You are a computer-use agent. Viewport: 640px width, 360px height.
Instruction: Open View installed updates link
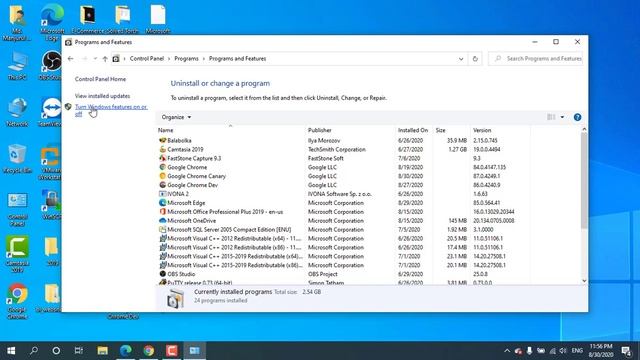[x=102, y=96]
